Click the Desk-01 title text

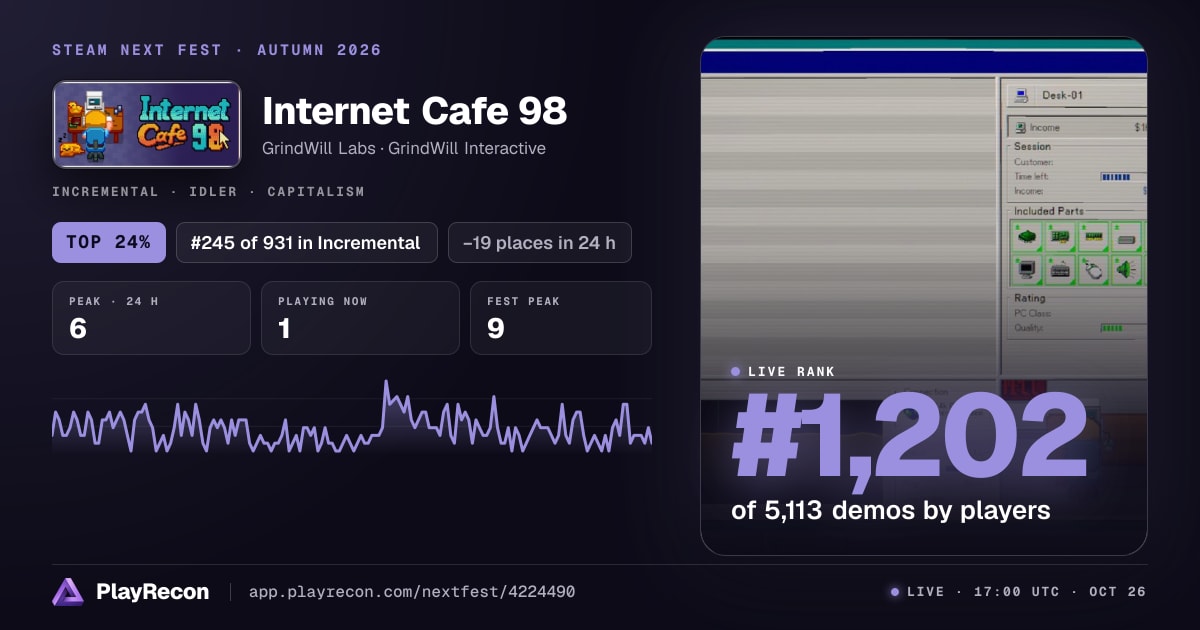(1062, 96)
